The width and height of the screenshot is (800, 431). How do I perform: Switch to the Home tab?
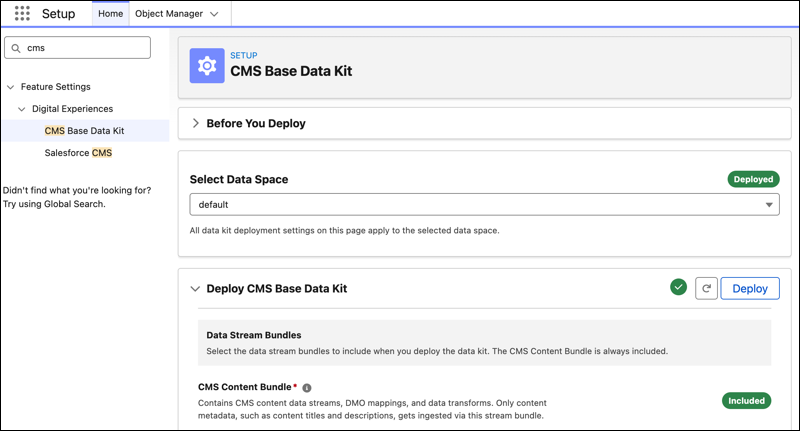point(110,14)
